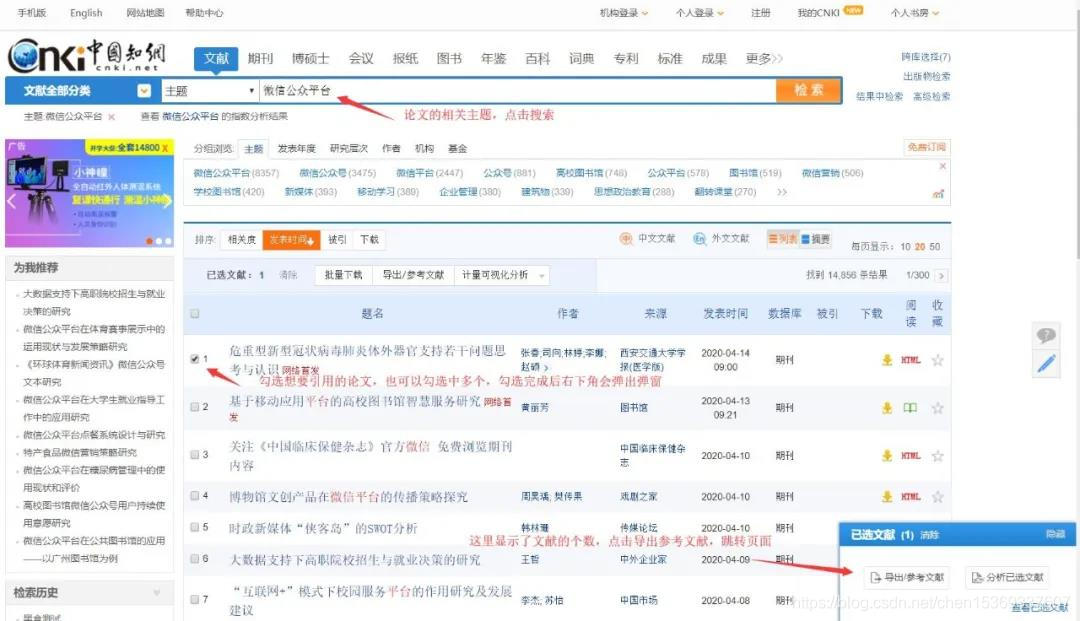This screenshot has width=1080, height=621.
Task: Go to the previous ad slide
Action: pos(12,200)
